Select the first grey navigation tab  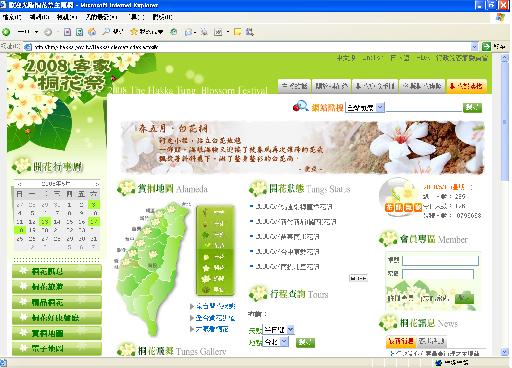tap(294, 86)
